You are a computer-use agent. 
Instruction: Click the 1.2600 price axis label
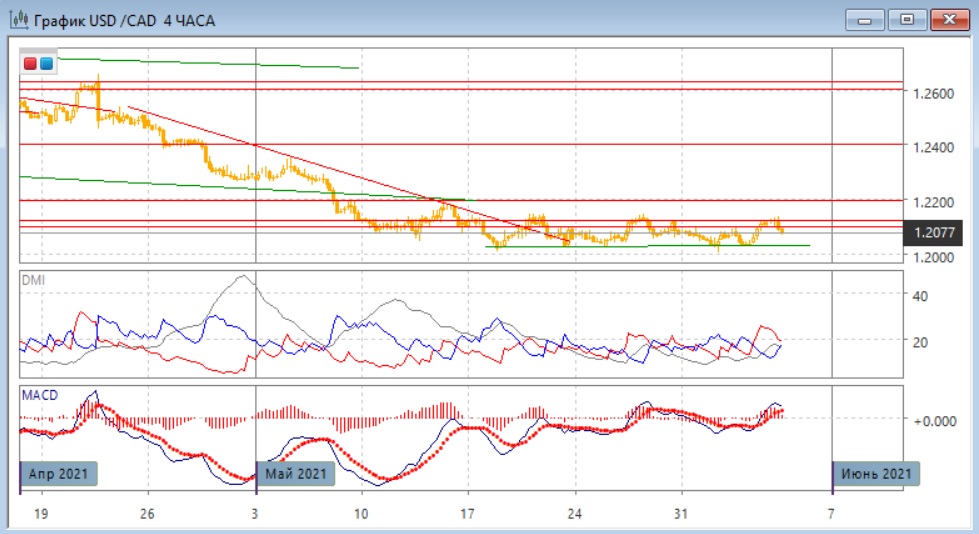934,94
